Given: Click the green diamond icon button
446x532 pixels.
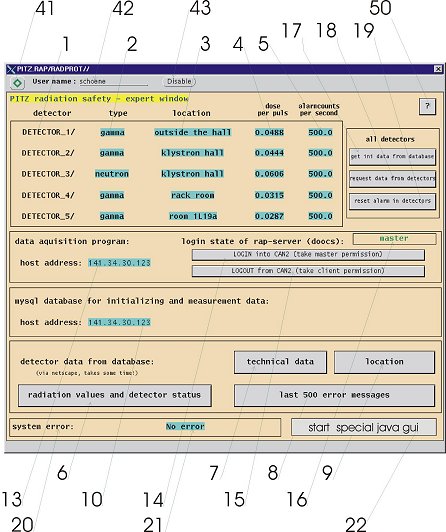Looking at the screenshot, I should [x=17, y=83].
